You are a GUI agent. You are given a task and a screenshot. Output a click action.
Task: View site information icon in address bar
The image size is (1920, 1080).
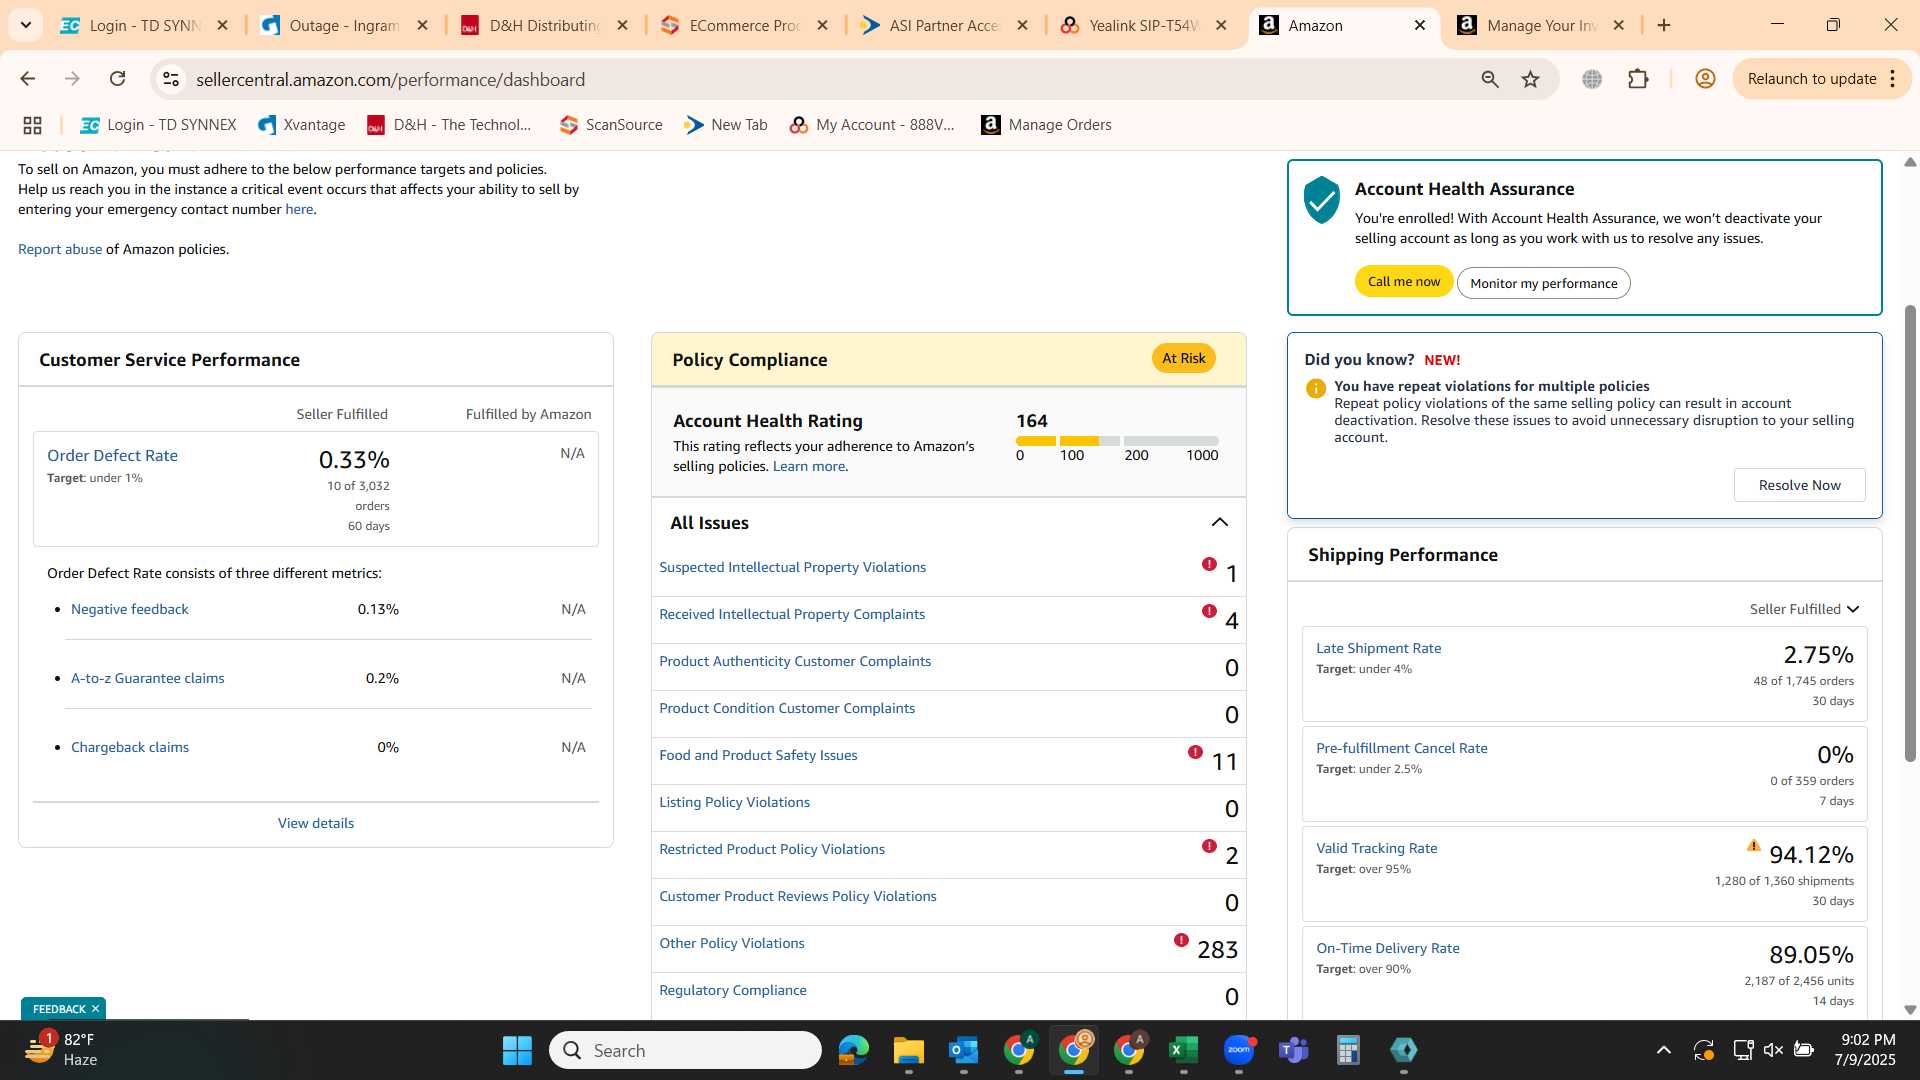click(x=171, y=79)
